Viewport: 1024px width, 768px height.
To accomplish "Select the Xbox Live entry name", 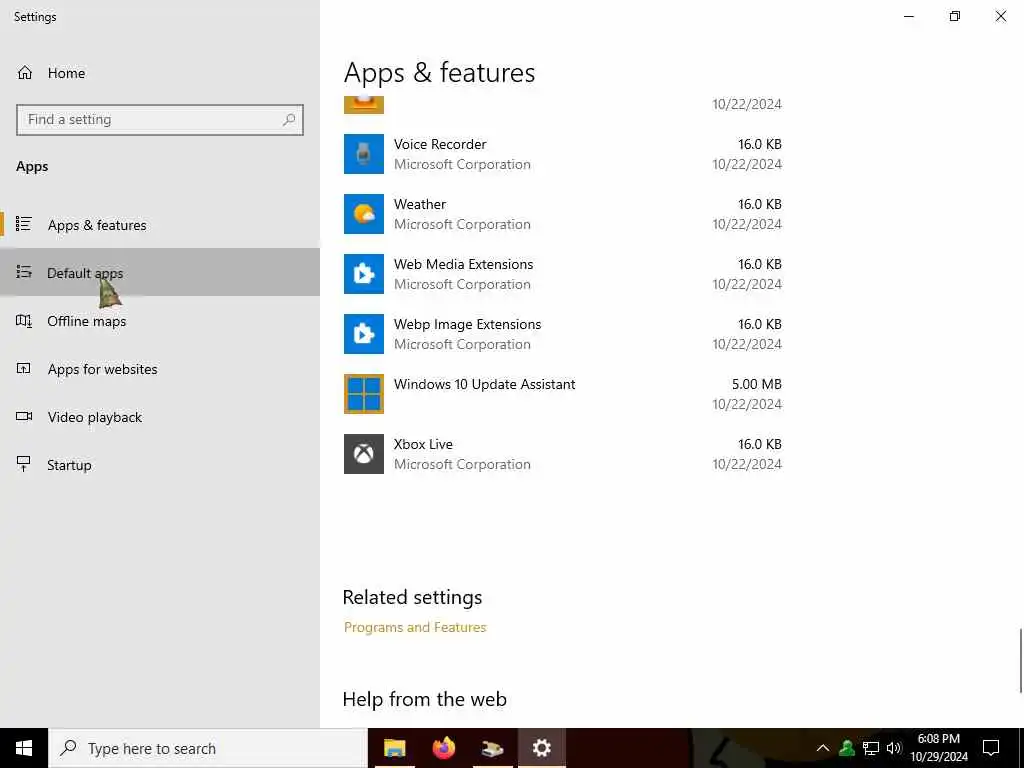I will pos(423,444).
